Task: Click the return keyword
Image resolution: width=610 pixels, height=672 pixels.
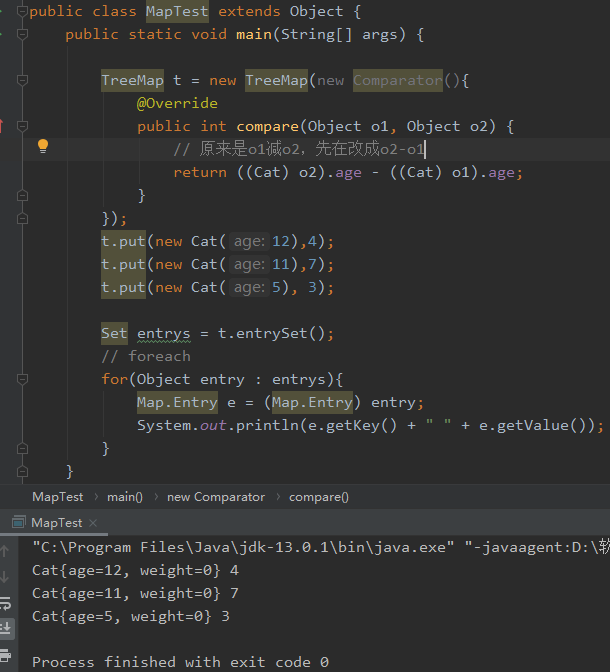Action: (200, 172)
